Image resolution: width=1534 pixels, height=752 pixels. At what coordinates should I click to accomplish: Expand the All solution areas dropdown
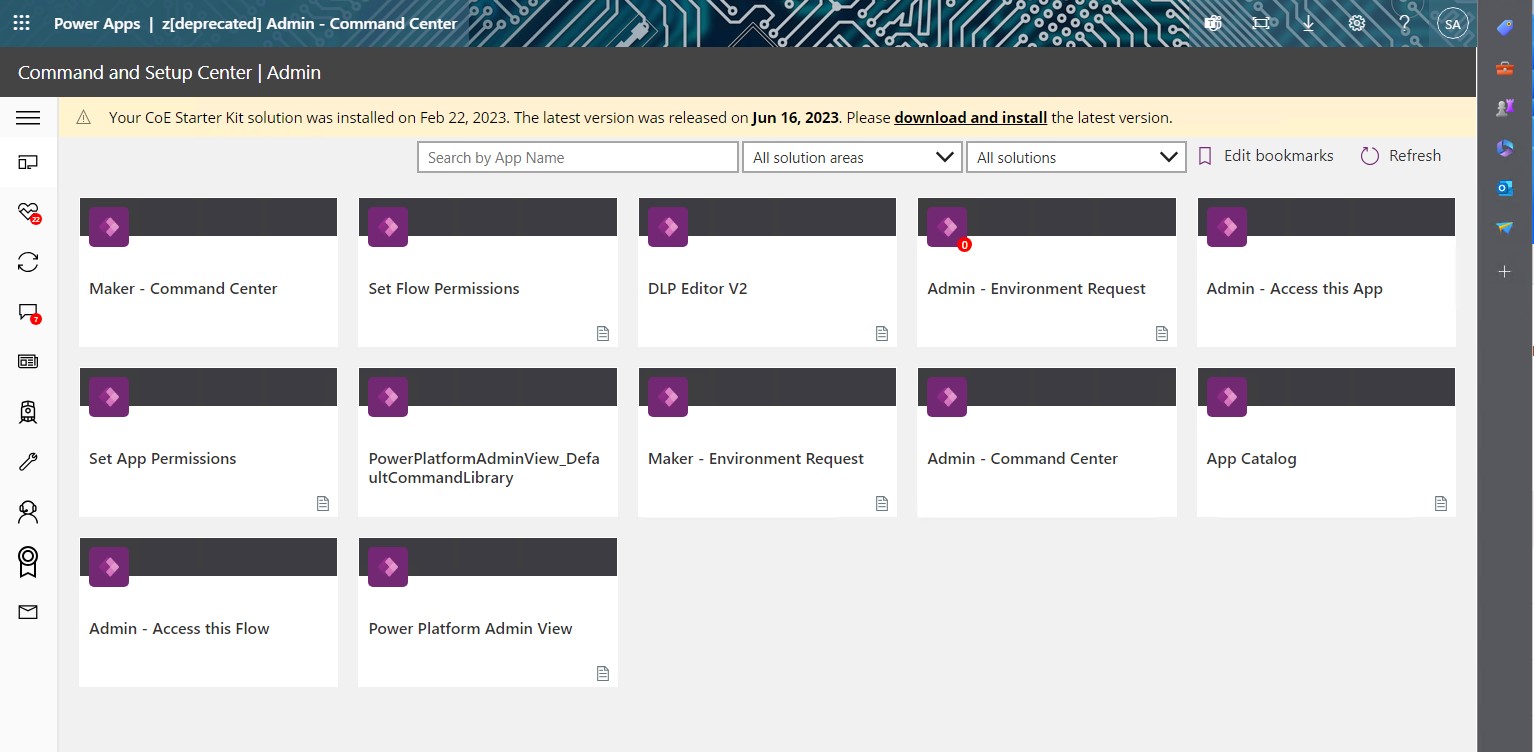click(x=851, y=156)
